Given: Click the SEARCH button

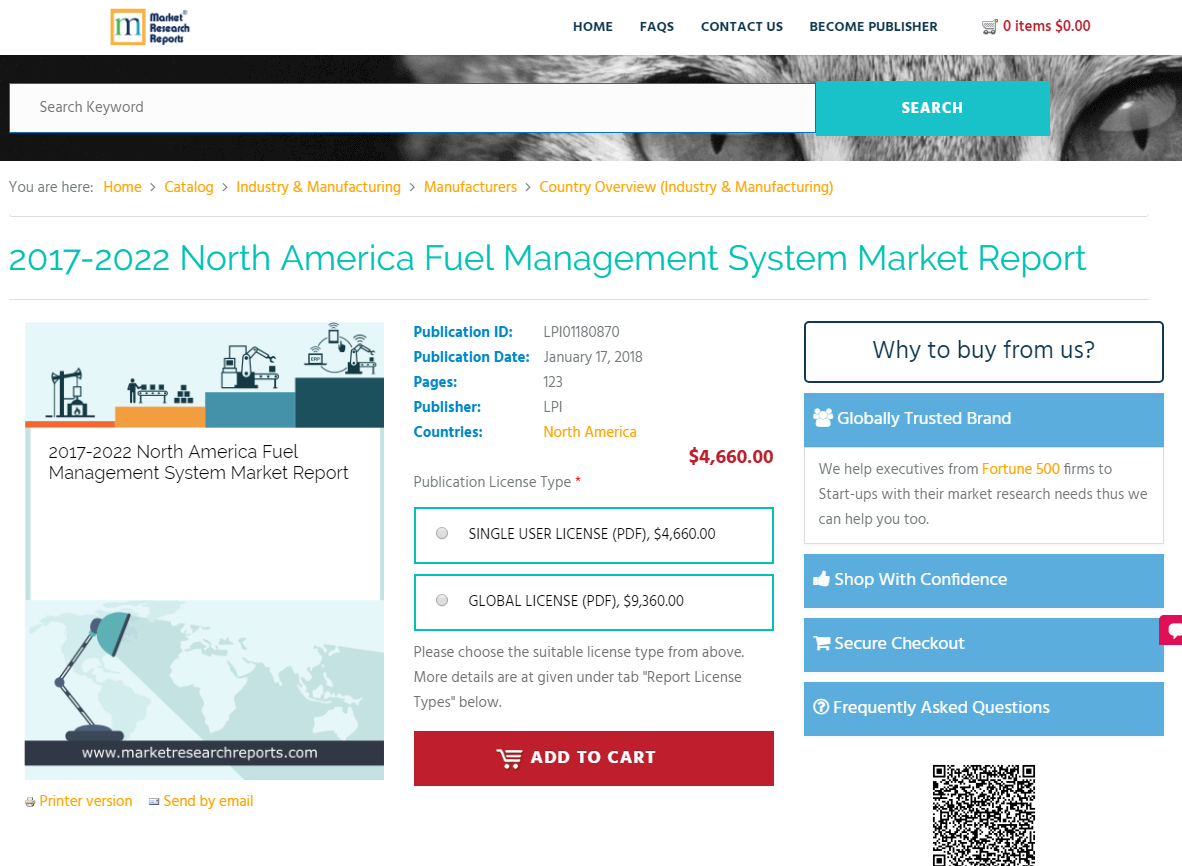Looking at the screenshot, I should coord(932,109).
